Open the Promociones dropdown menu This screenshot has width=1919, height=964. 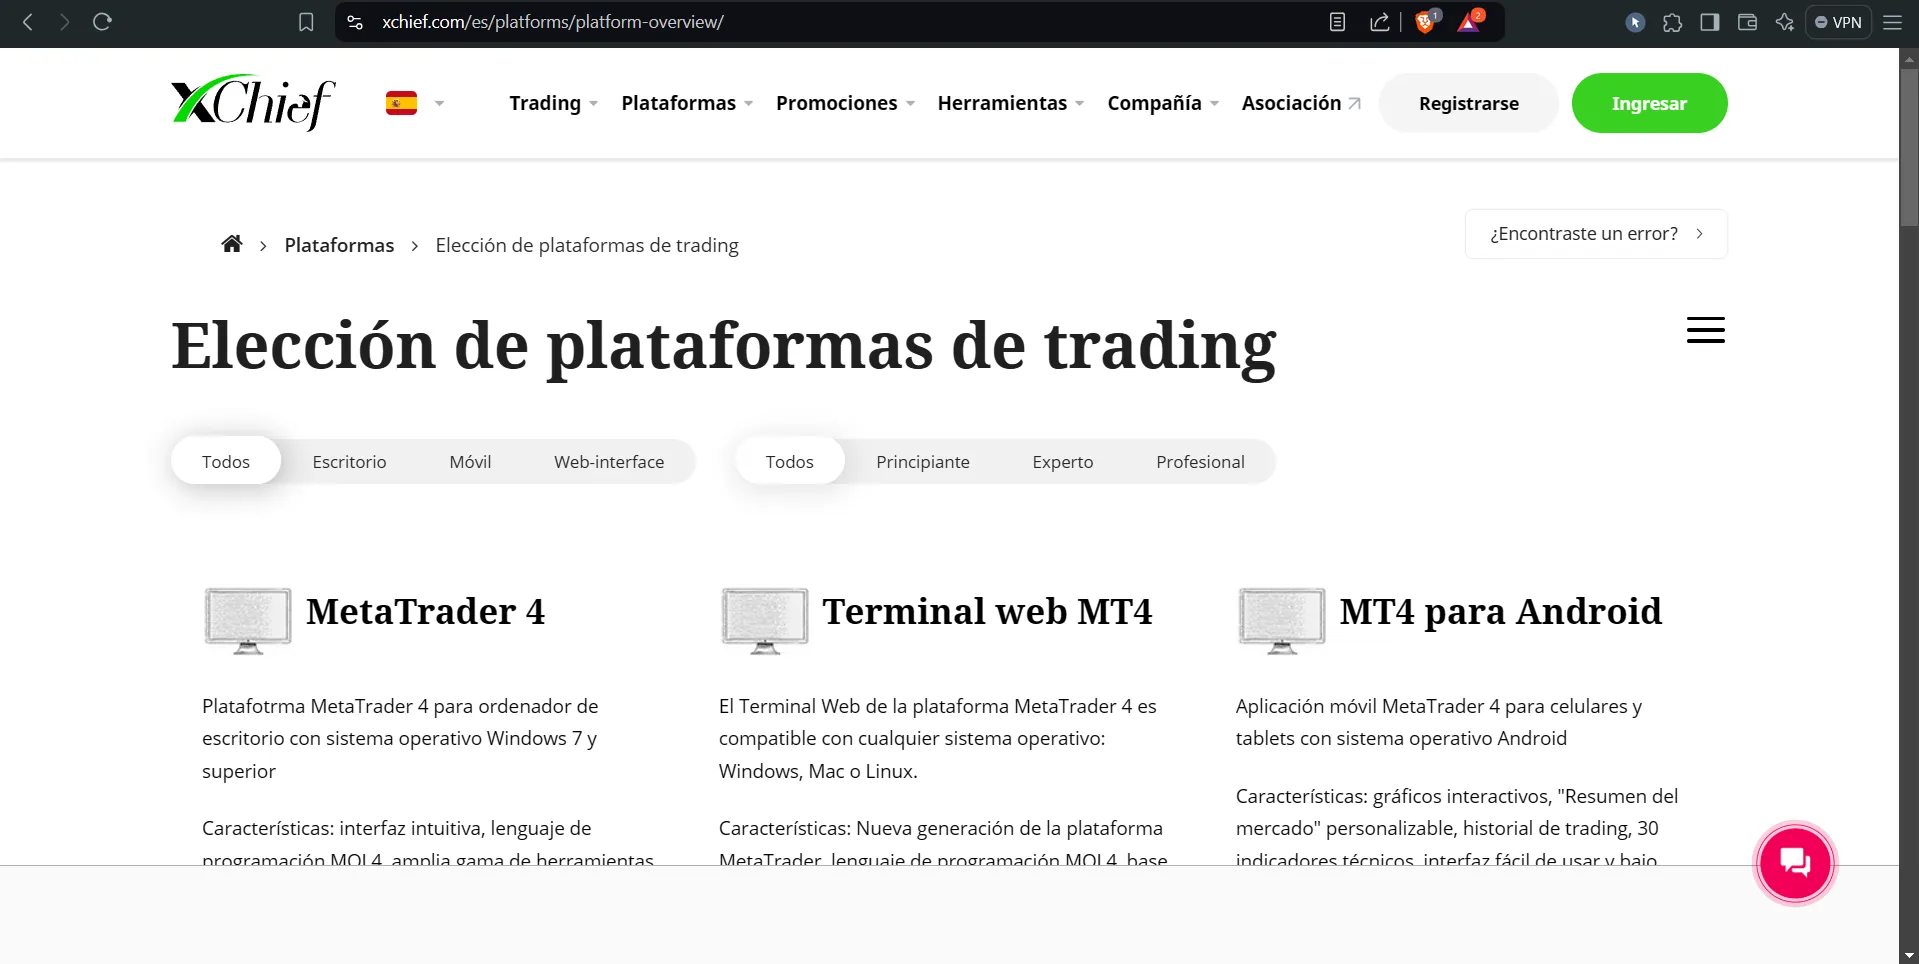[845, 103]
